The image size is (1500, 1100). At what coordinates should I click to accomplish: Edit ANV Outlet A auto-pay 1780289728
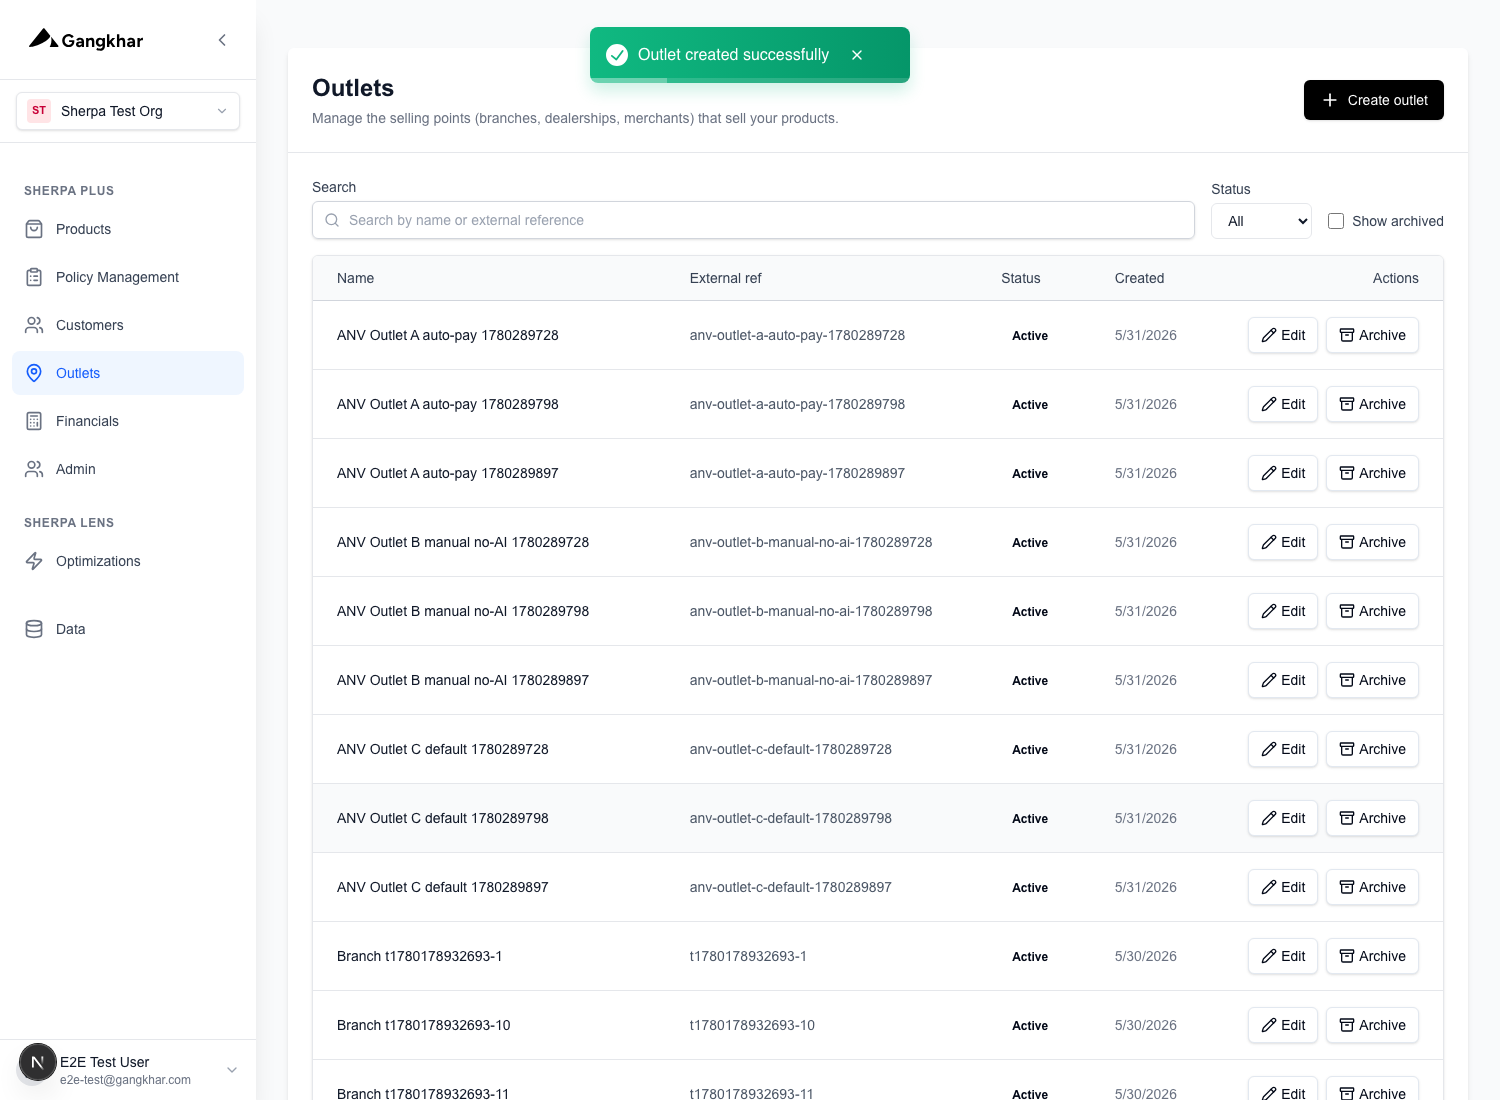pos(1283,335)
